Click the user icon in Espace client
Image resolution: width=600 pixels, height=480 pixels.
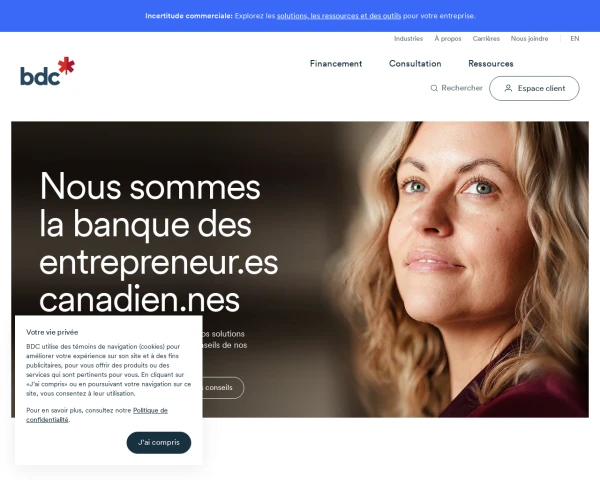tap(508, 88)
